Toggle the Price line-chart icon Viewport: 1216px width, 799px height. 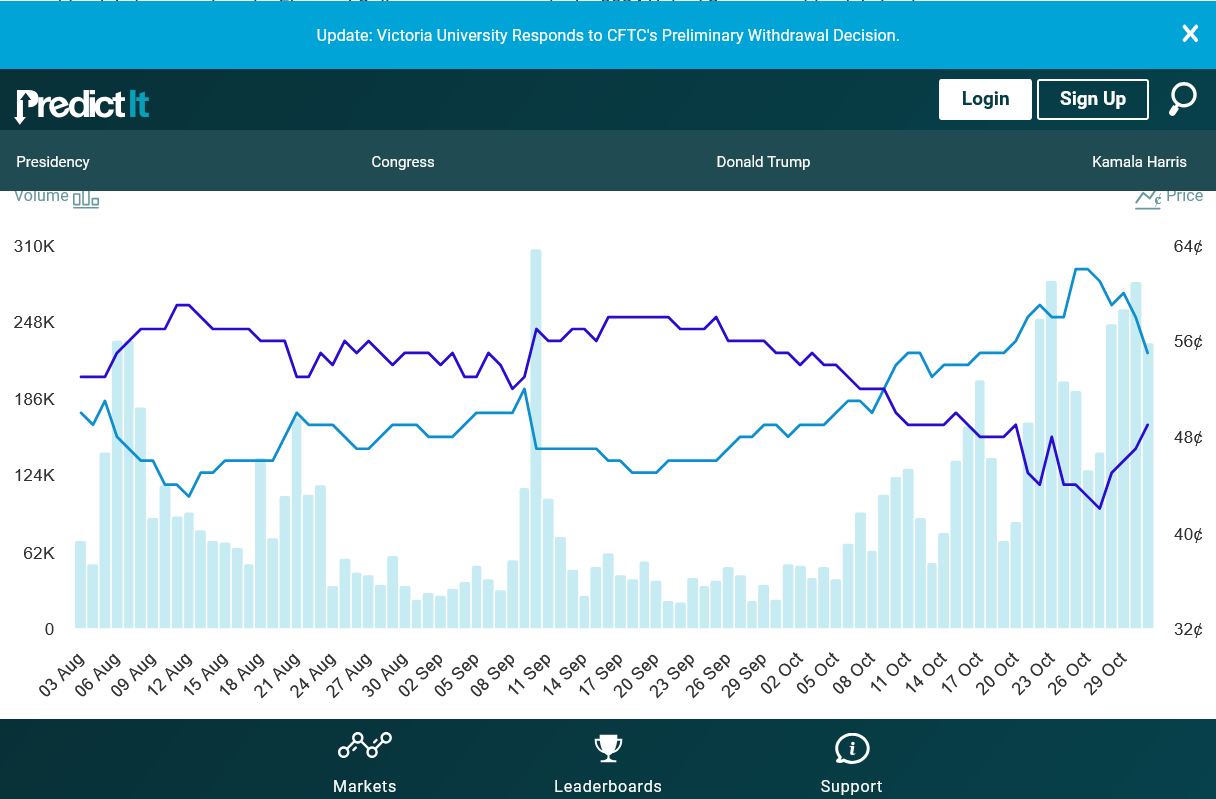(x=1148, y=198)
